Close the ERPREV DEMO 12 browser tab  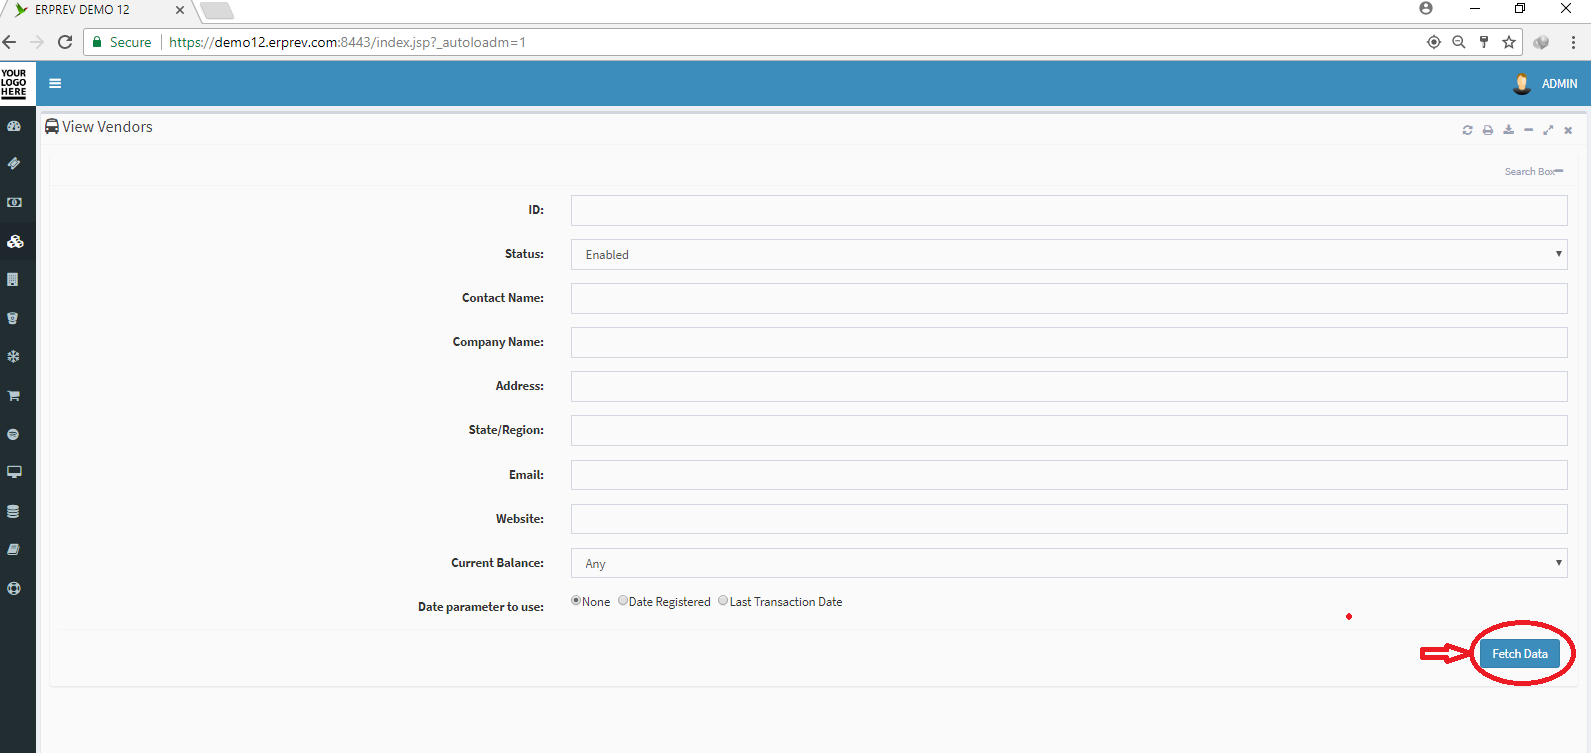coord(180,10)
